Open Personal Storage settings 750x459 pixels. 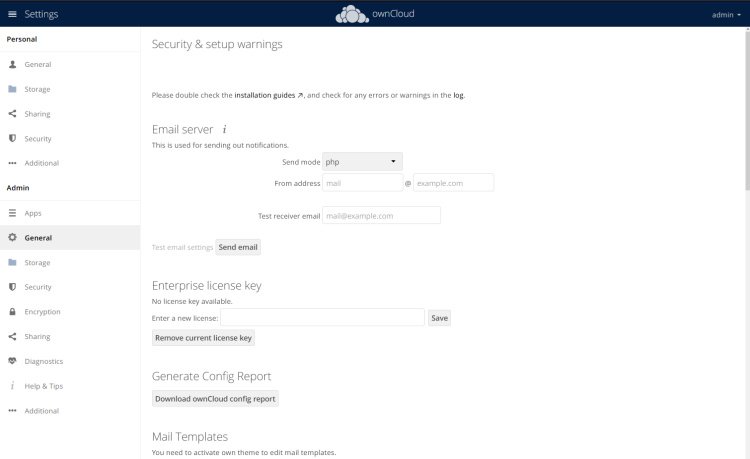point(37,89)
